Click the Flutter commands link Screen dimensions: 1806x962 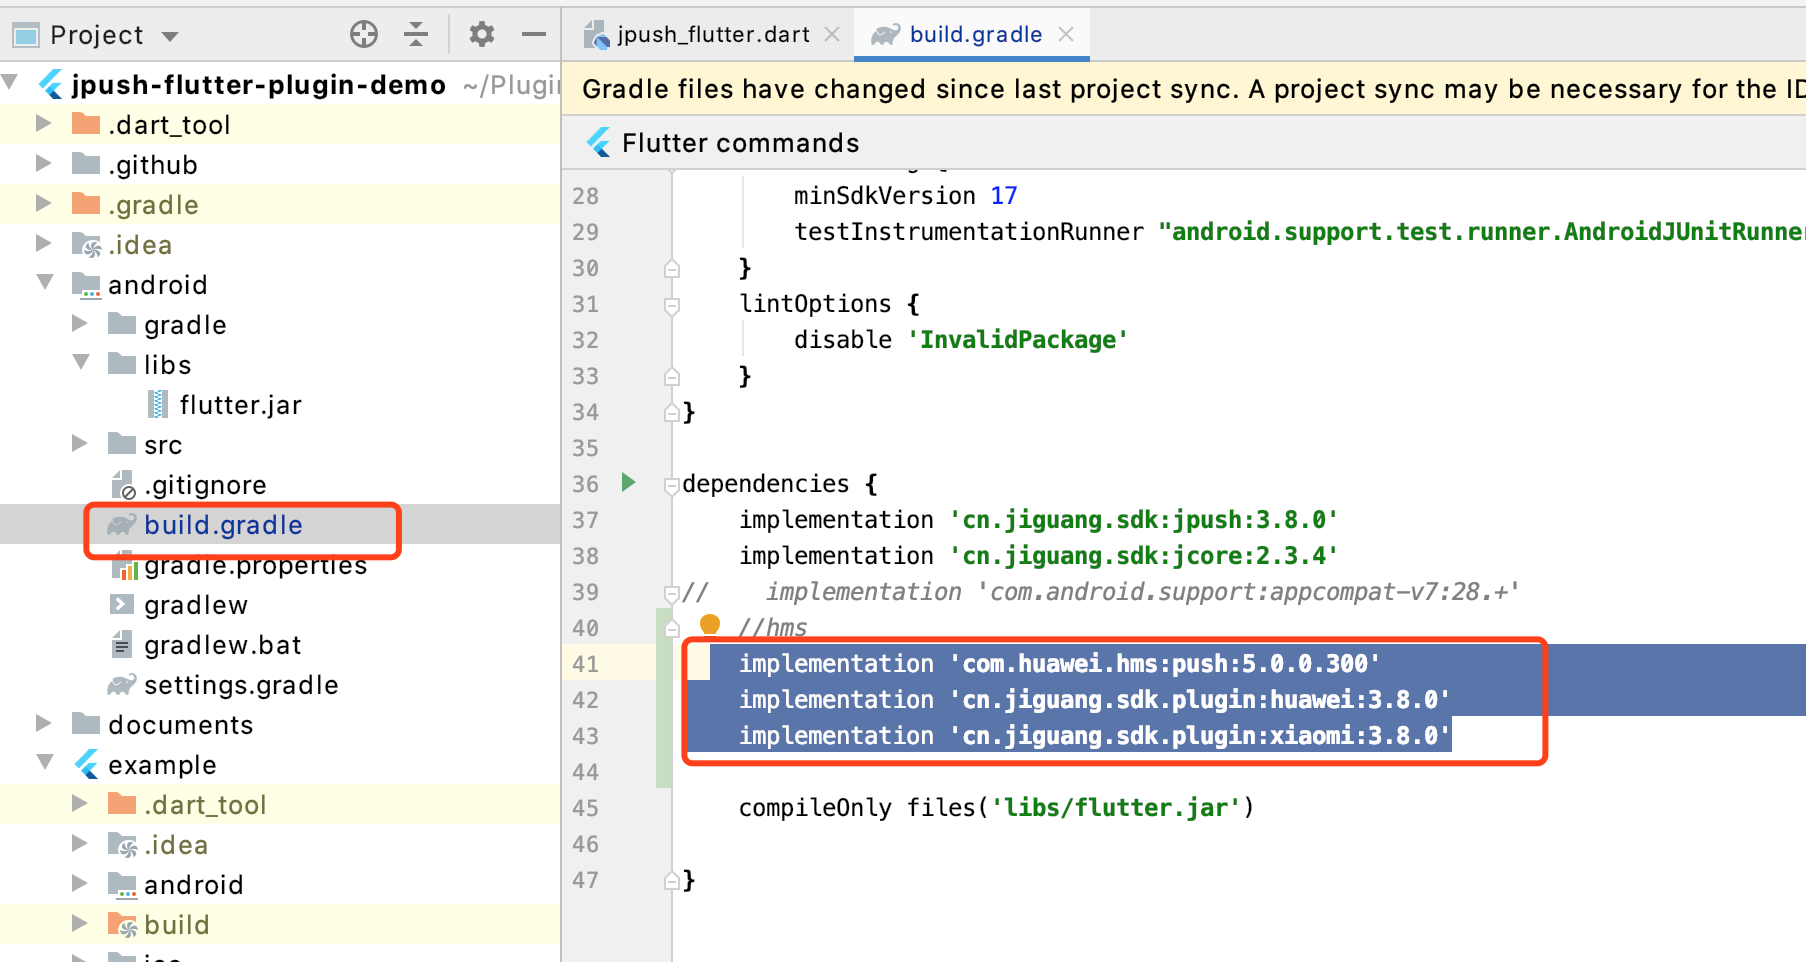(740, 143)
